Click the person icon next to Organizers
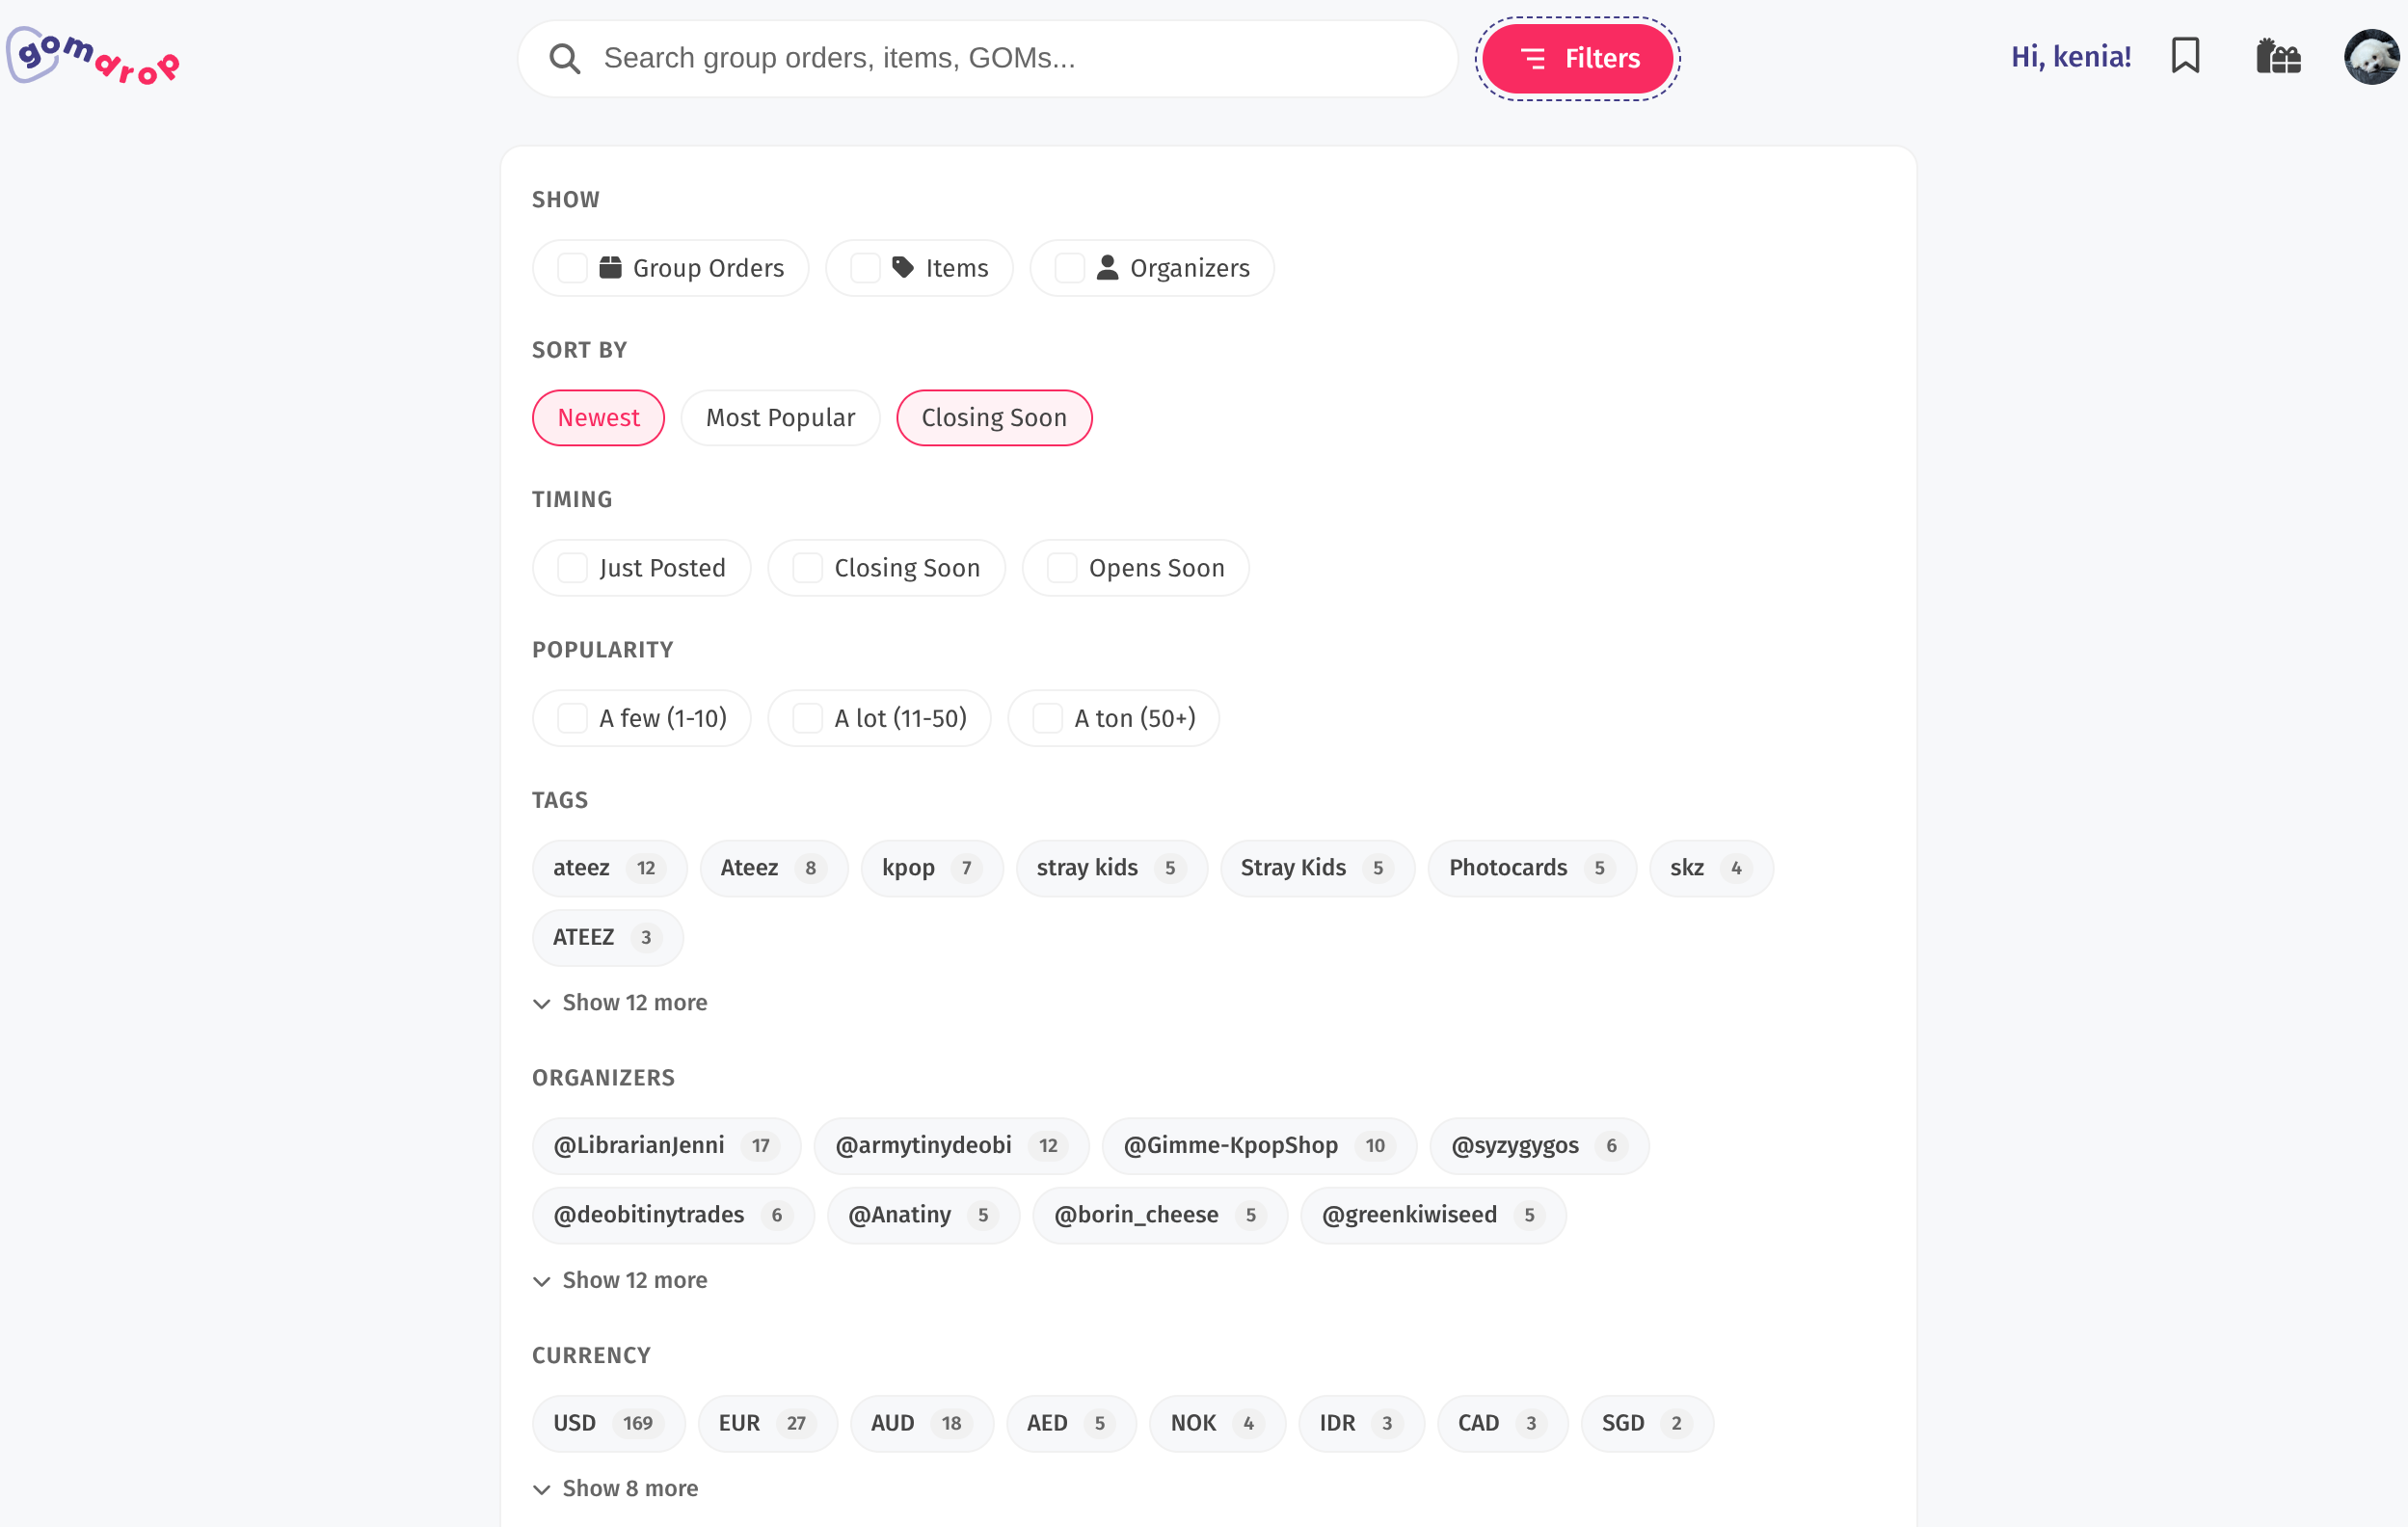This screenshot has width=2408, height=1527. (1106, 267)
